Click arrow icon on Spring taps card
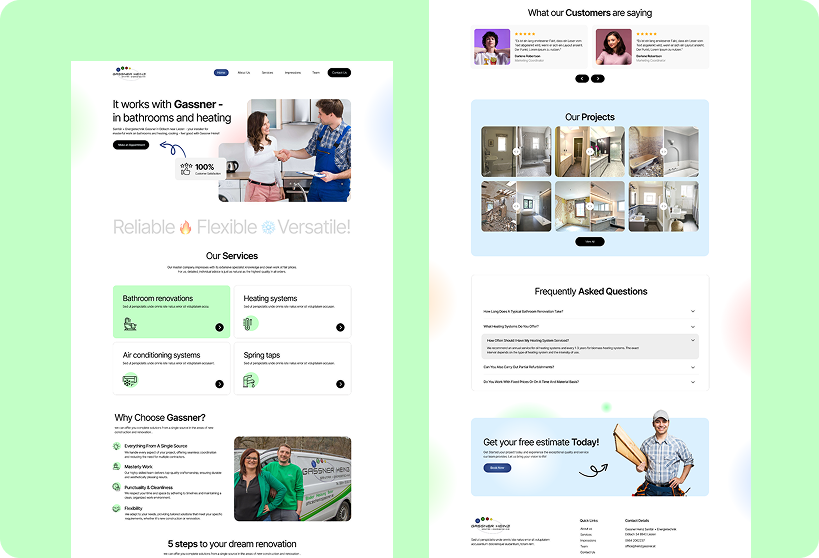819x558 pixels. 340,383
